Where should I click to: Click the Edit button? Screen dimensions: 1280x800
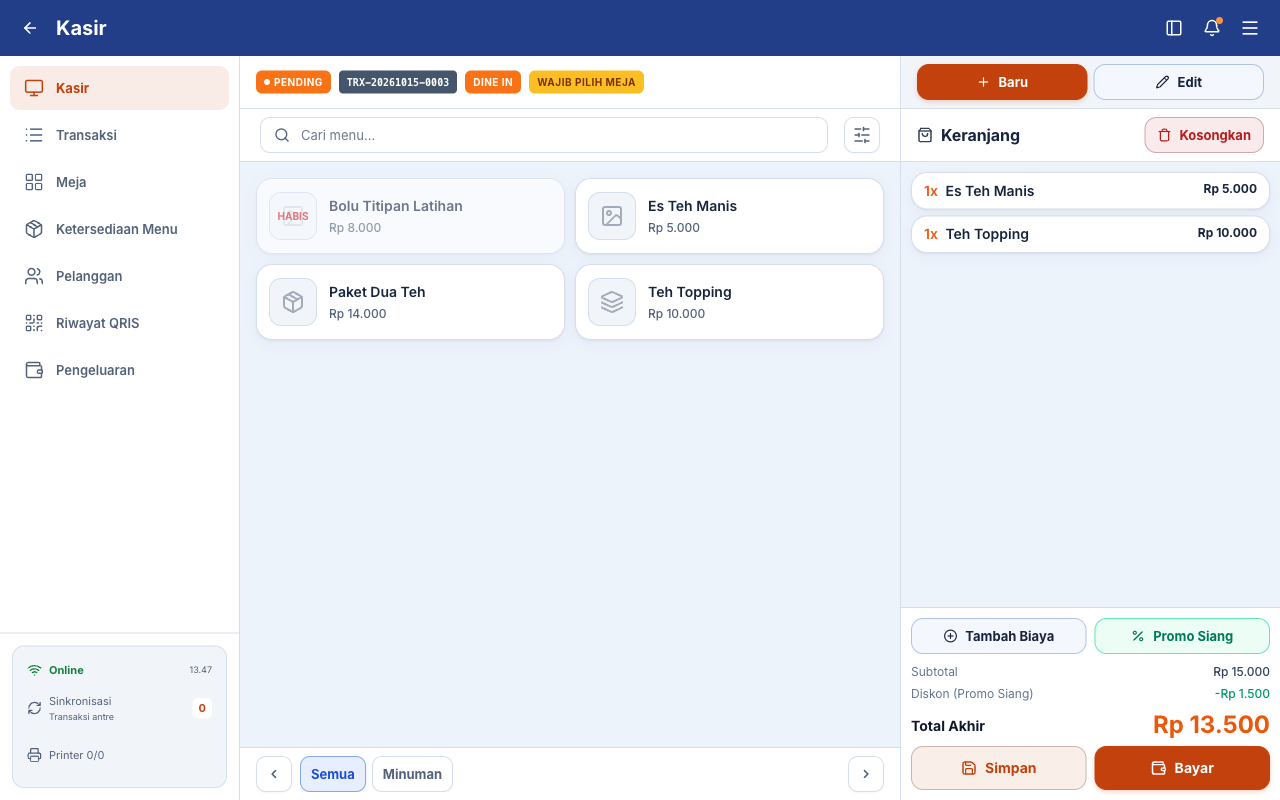(1179, 82)
